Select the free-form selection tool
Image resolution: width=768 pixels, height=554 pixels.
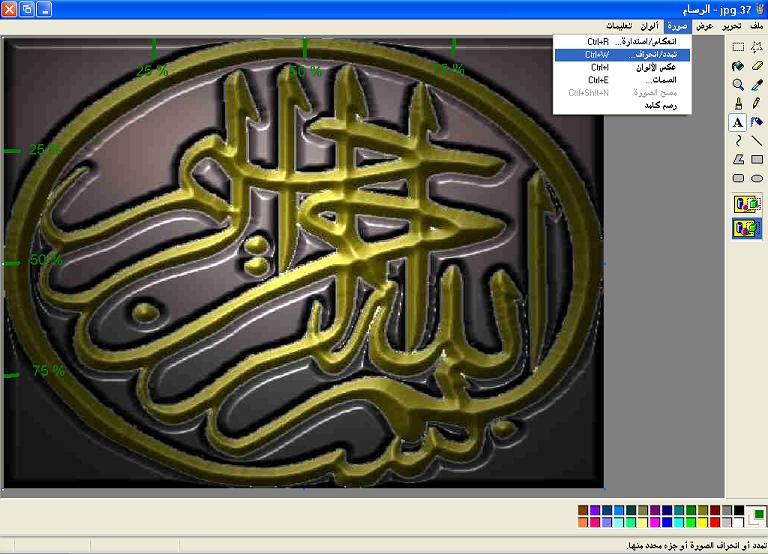[757, 47]
